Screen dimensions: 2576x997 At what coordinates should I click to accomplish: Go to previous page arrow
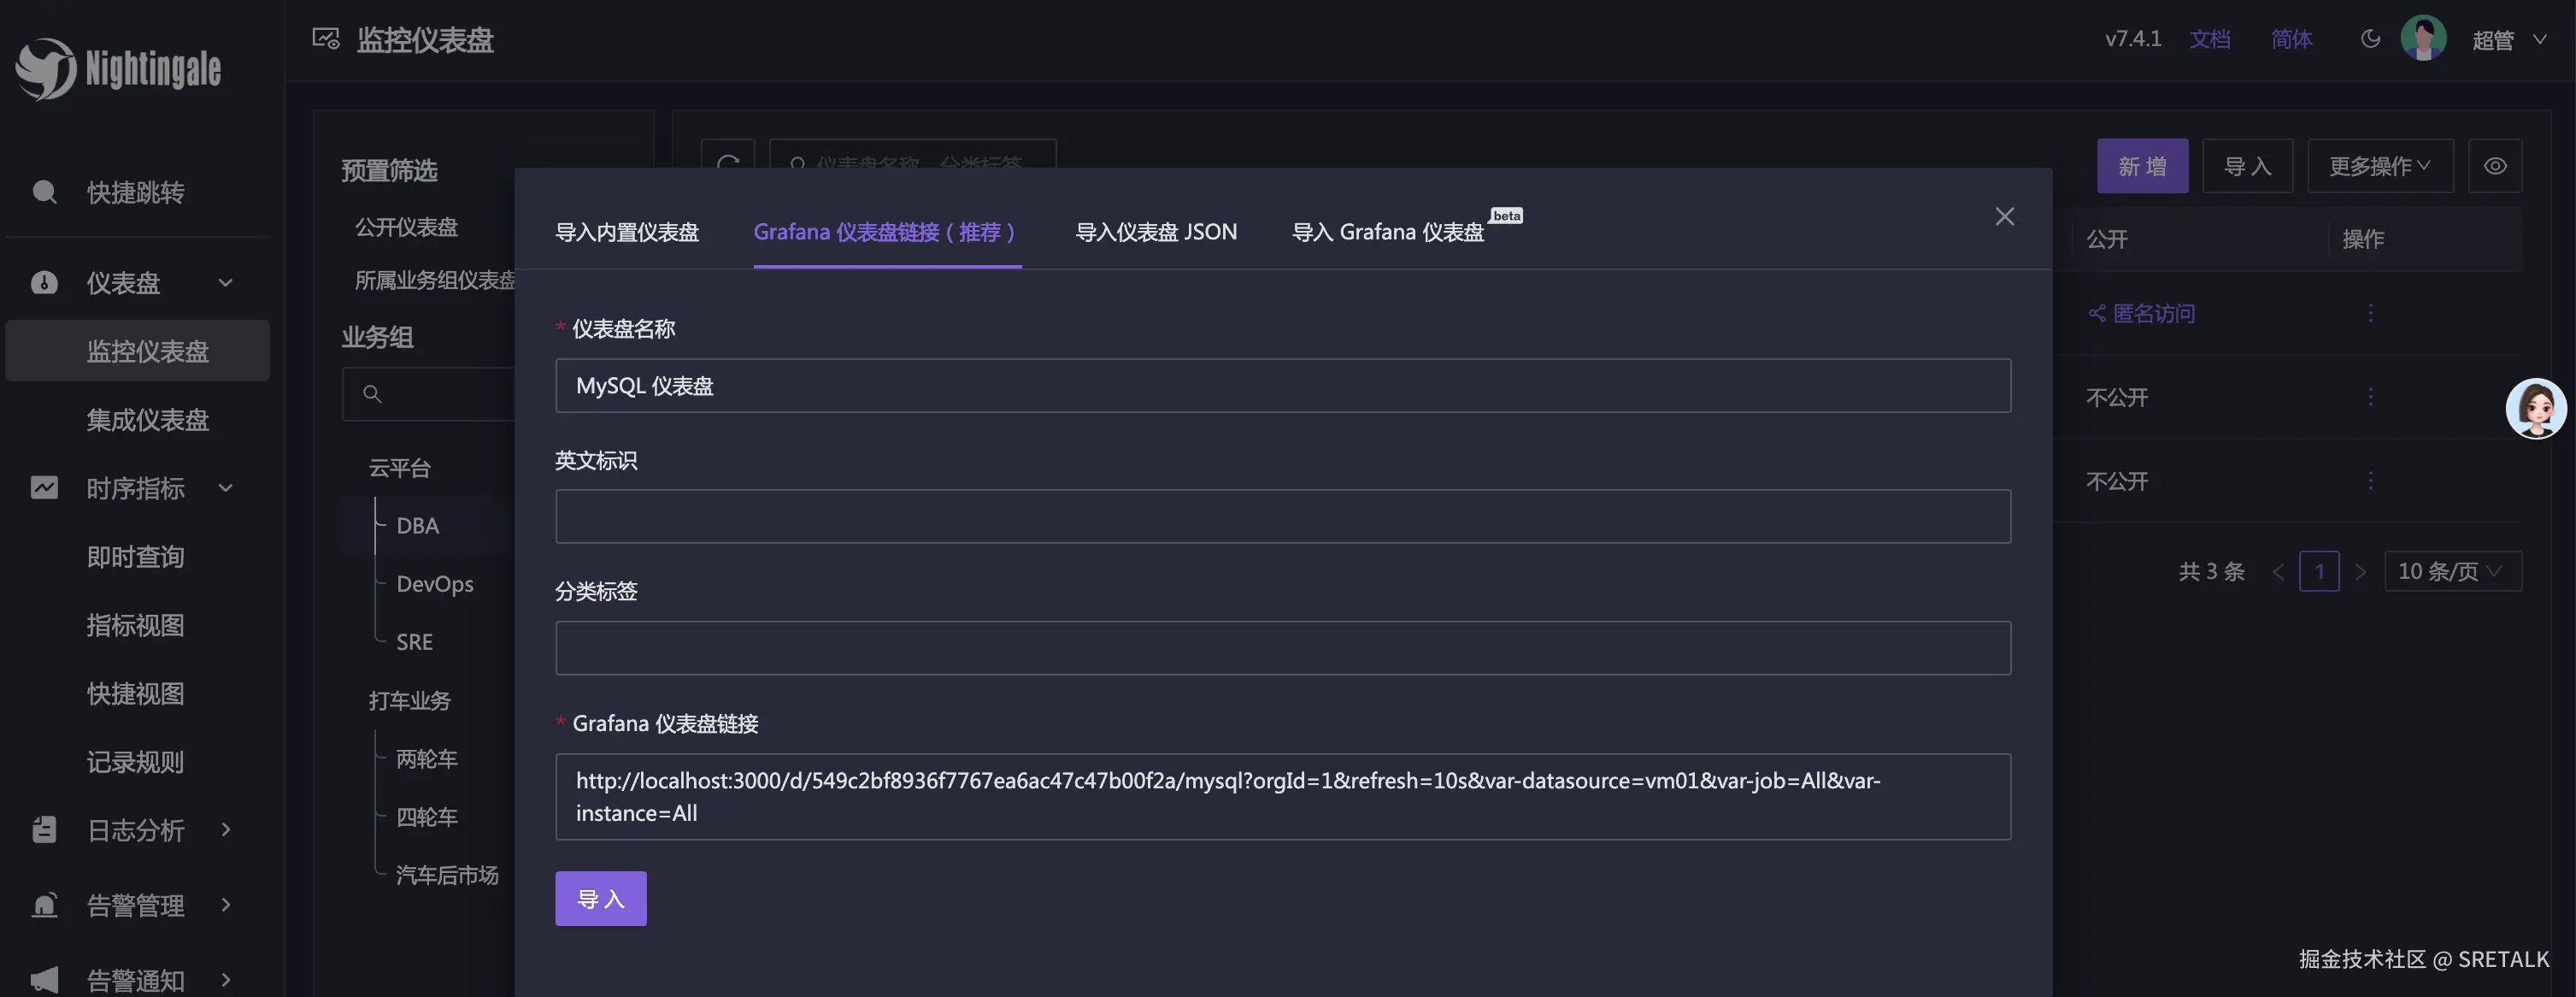pos(2278,572)
